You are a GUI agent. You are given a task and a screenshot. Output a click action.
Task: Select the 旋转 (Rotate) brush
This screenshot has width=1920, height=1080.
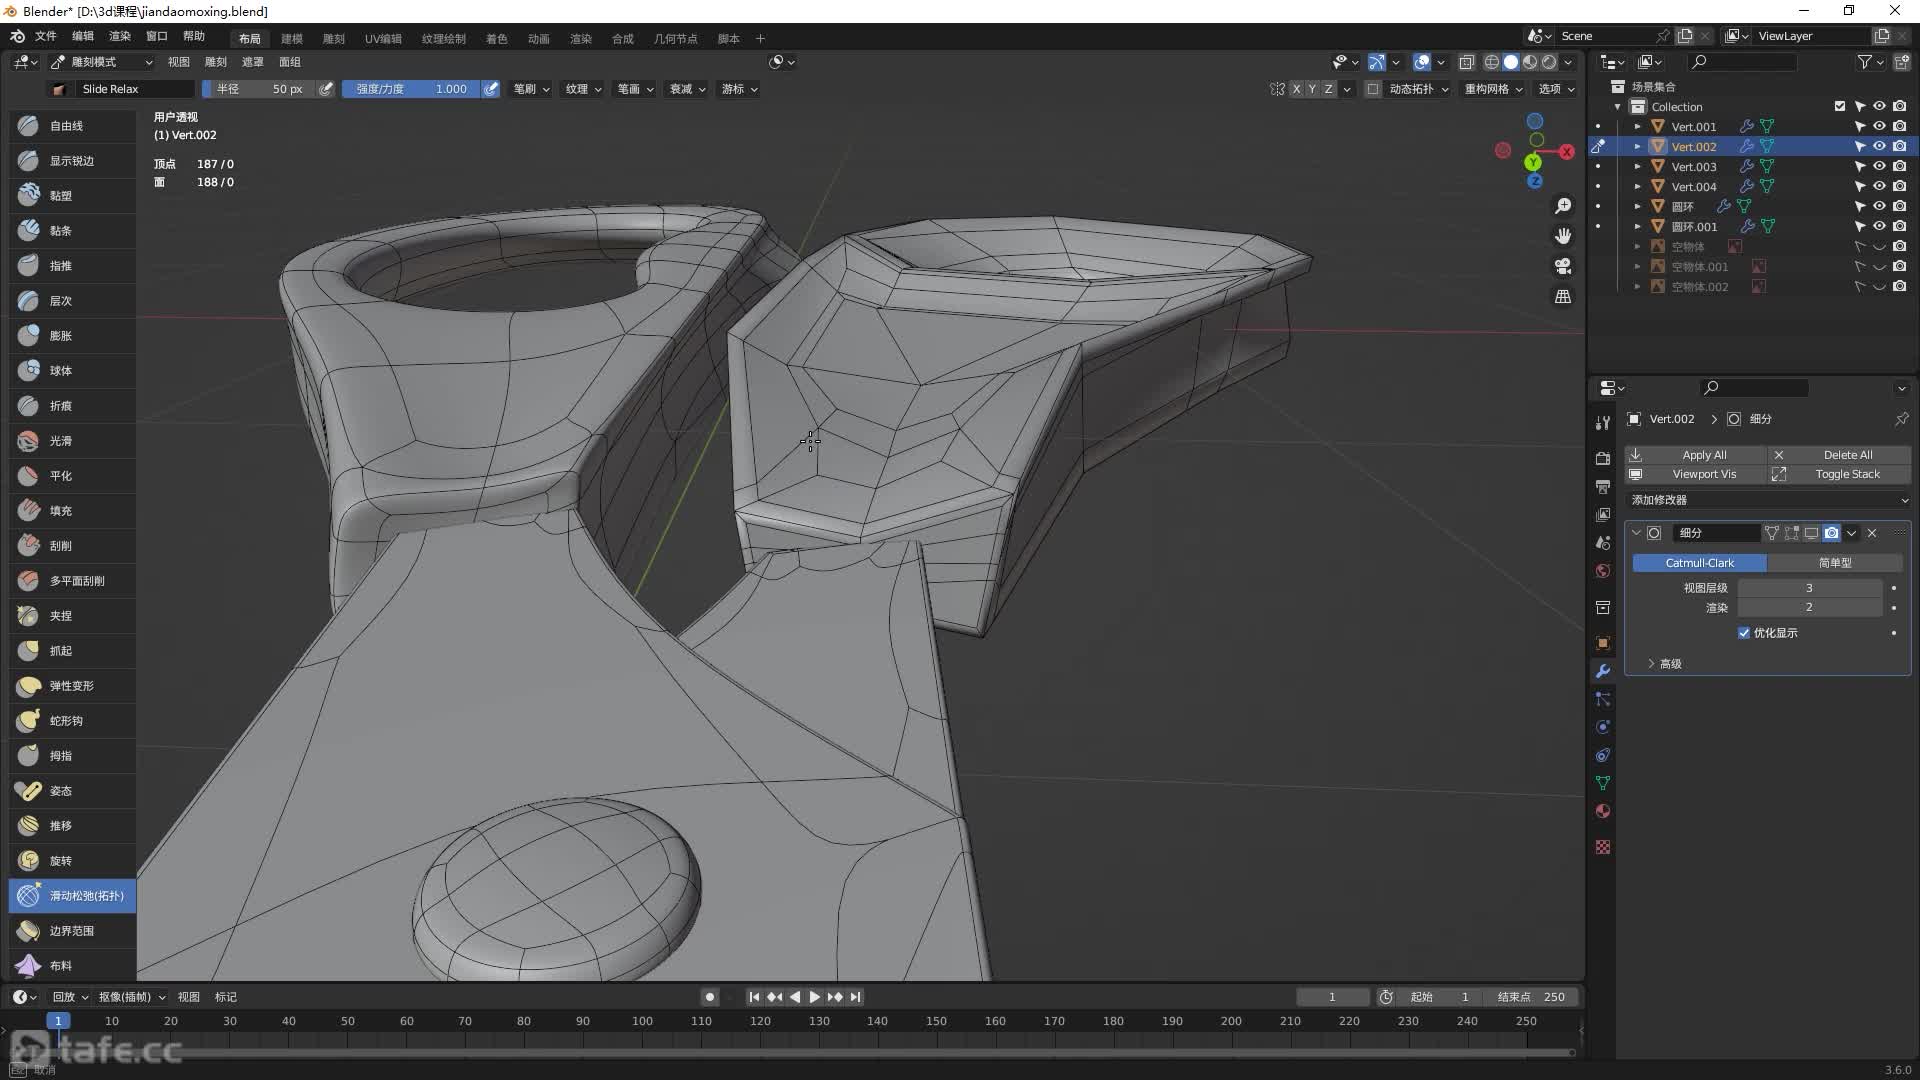click(72, 861)
